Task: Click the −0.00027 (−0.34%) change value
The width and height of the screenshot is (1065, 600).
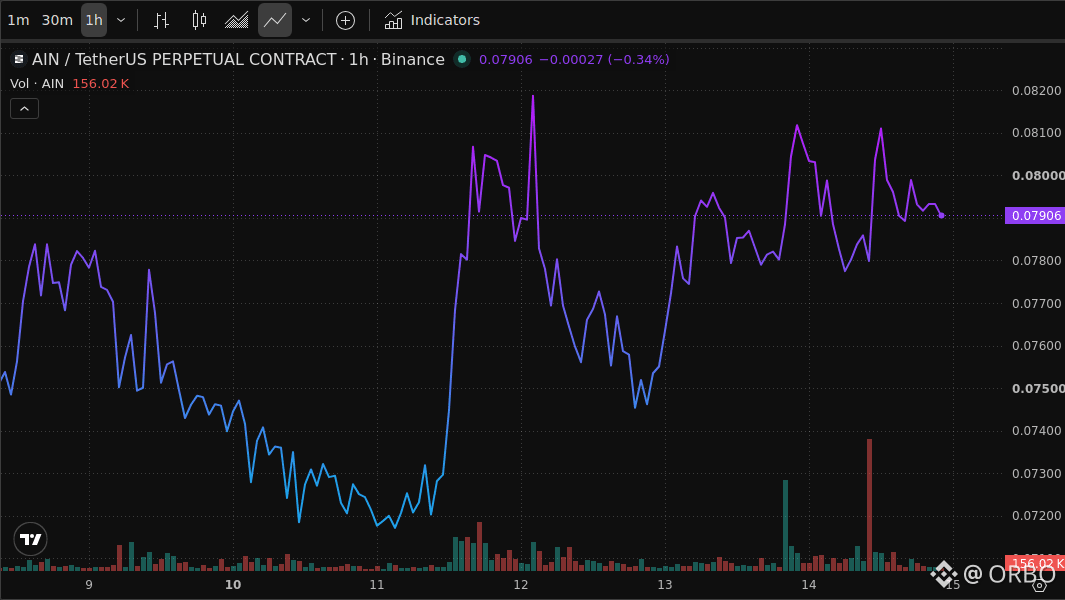Action: tap(604, 60)
